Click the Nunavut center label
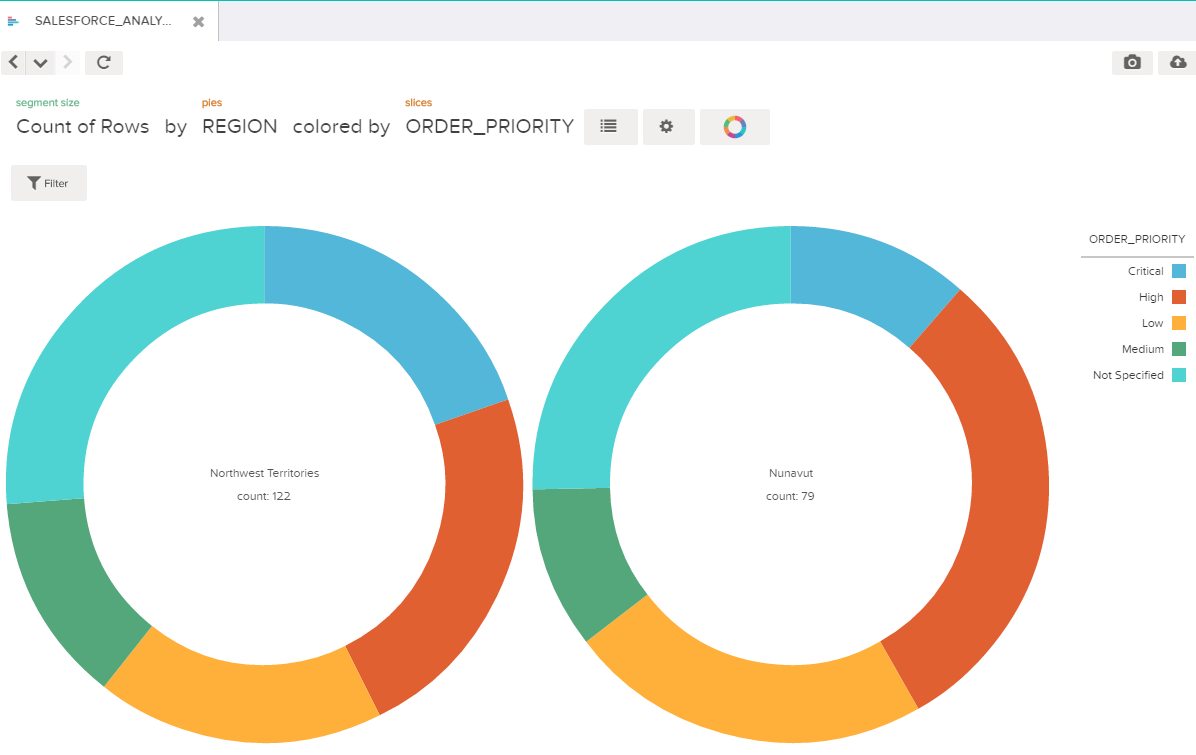 791,473
